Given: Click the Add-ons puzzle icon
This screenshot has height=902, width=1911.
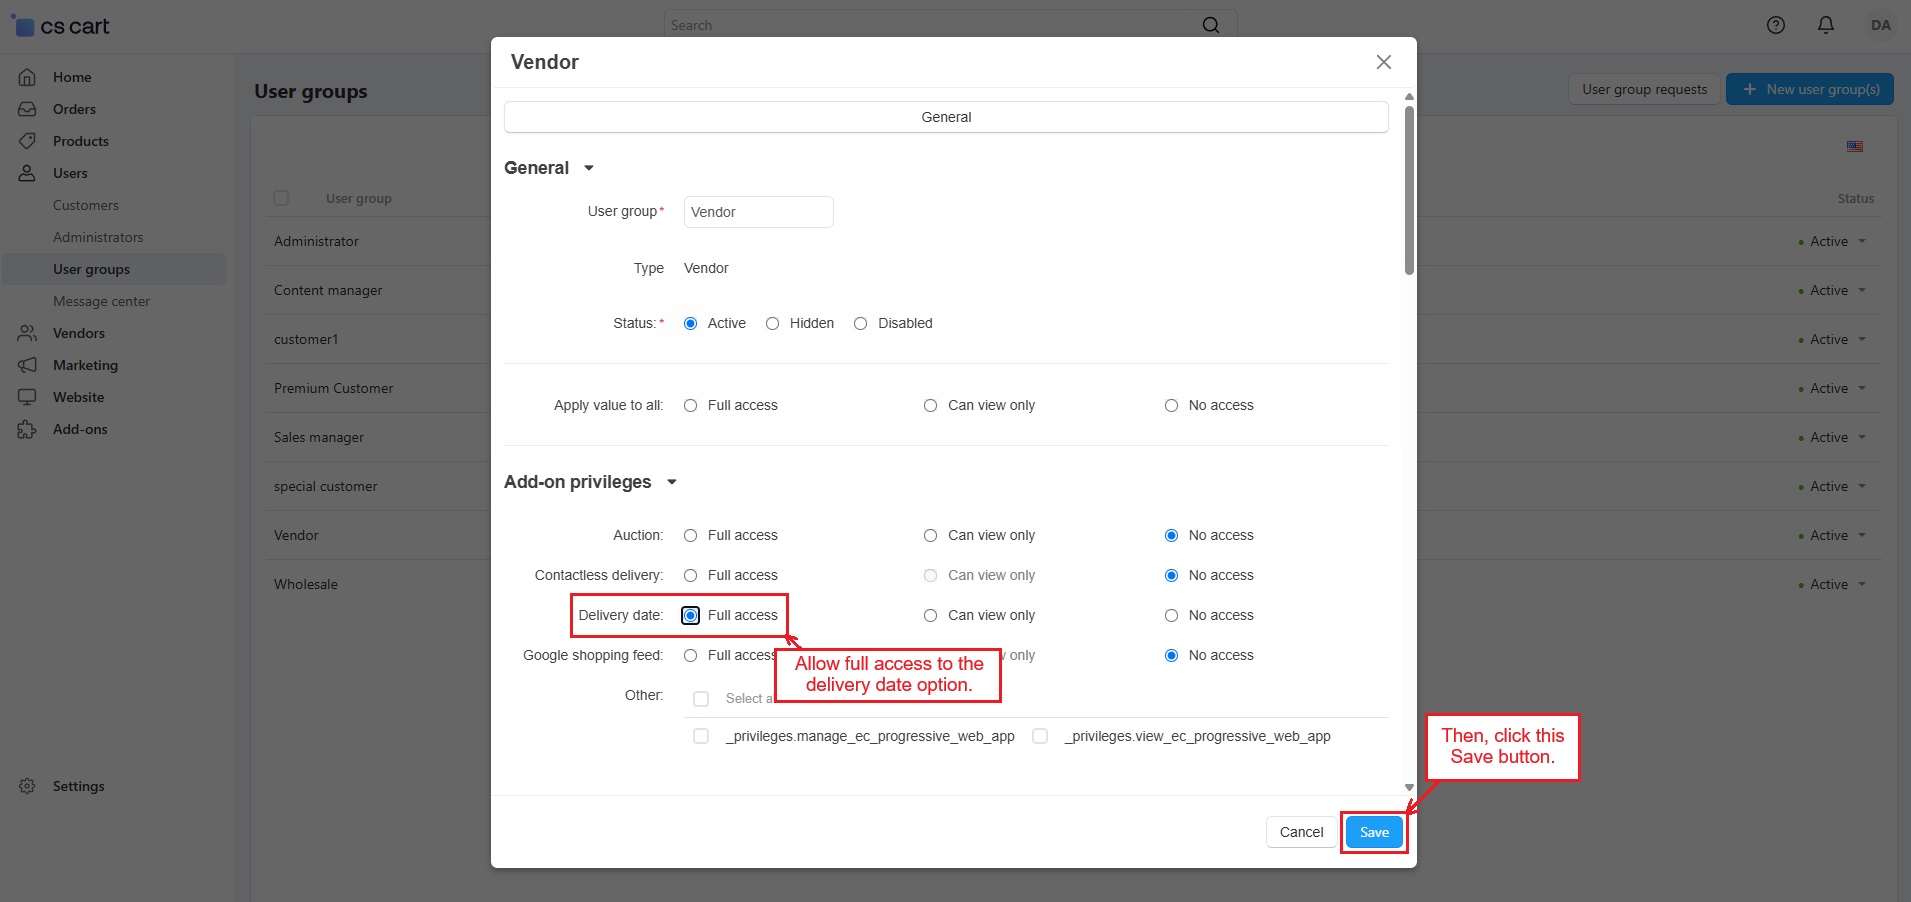Looking at the screenshot, I should 27,429.
